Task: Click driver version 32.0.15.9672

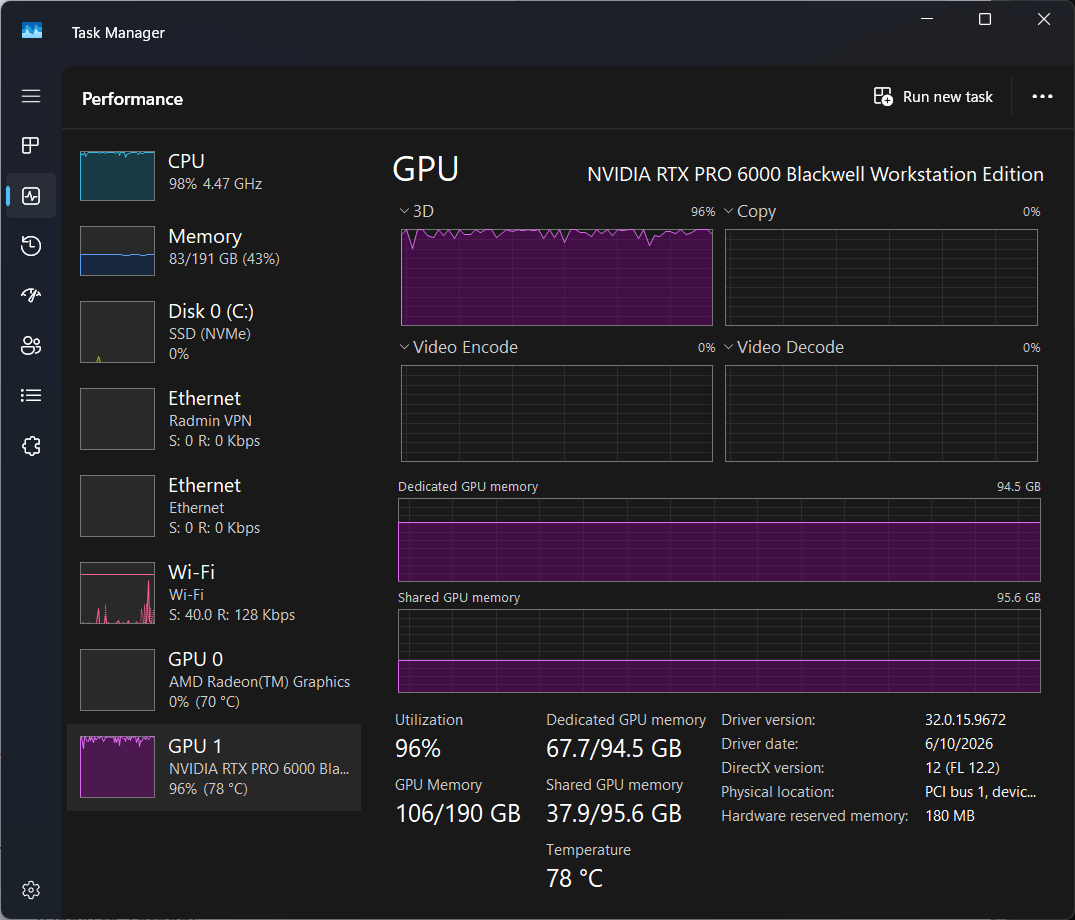Action: pyautogui.click(x=965, y=720)
